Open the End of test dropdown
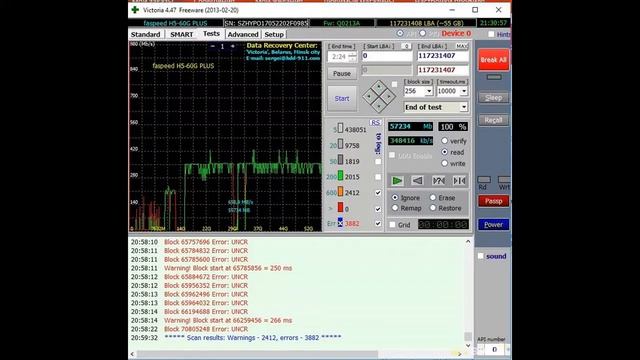The image size is (640, 360). 464,107
